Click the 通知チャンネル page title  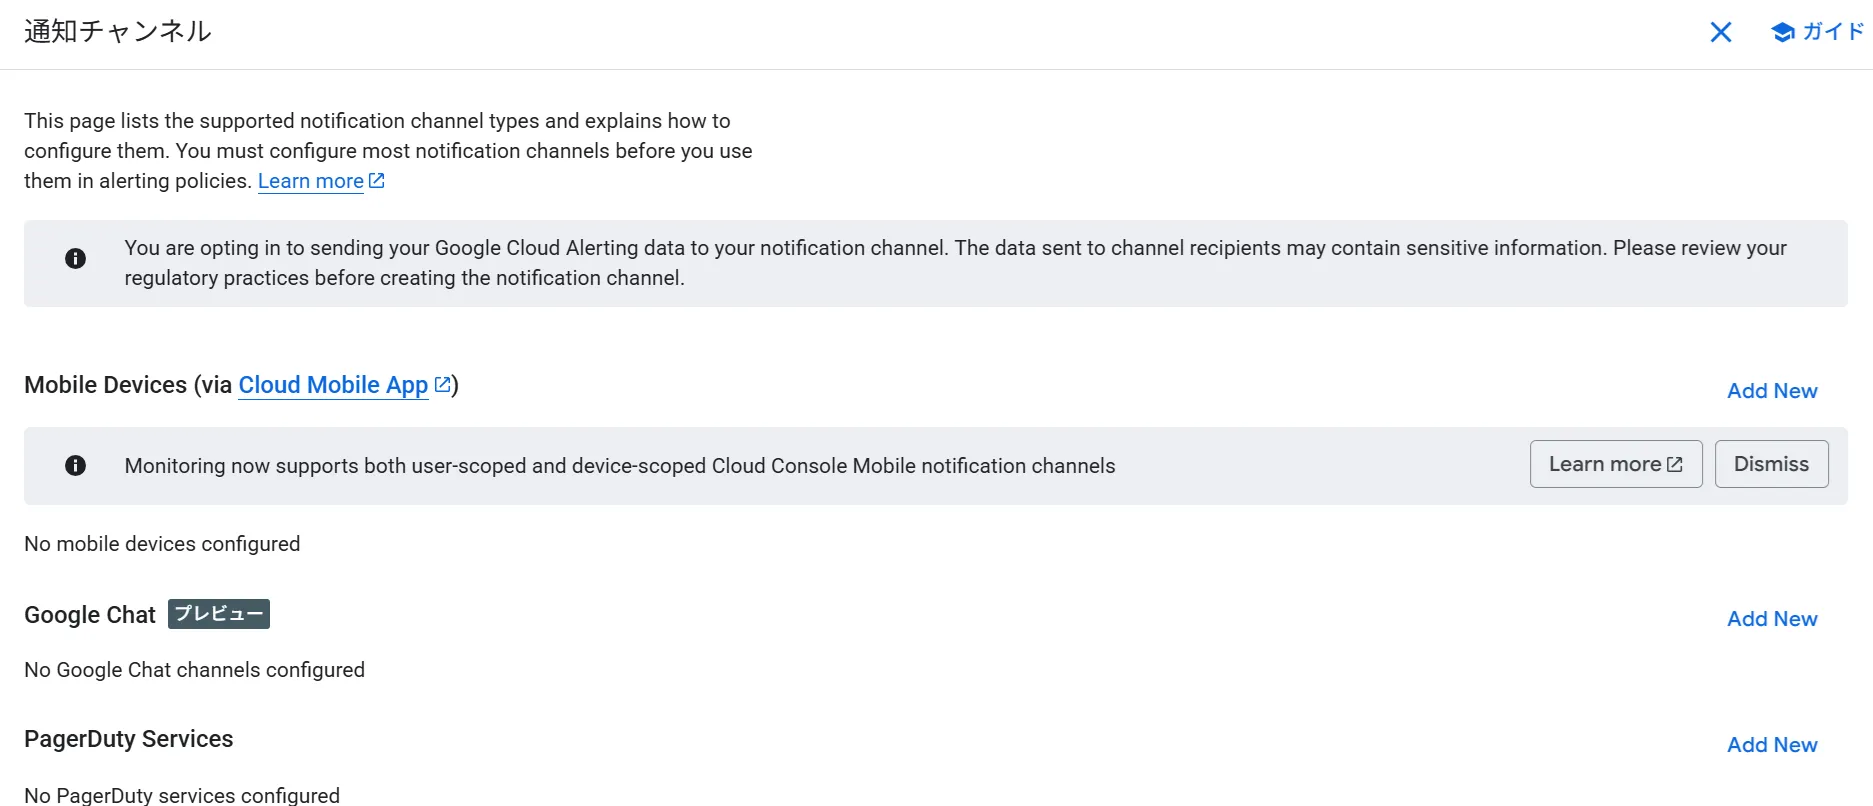pos(118,32)
